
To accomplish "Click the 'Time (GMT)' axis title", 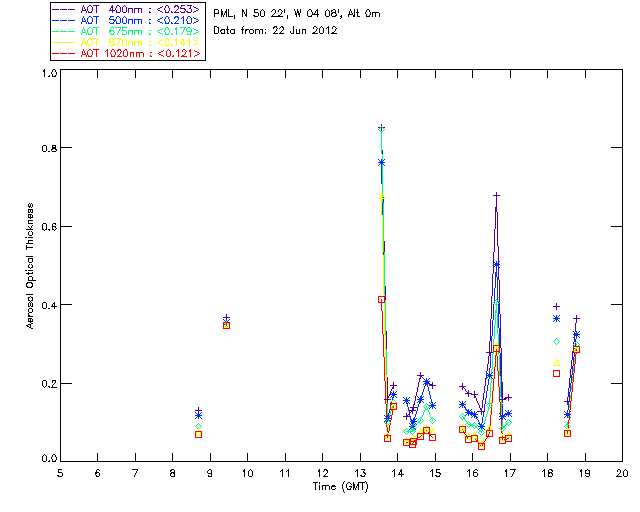I will tap(340, 487).
